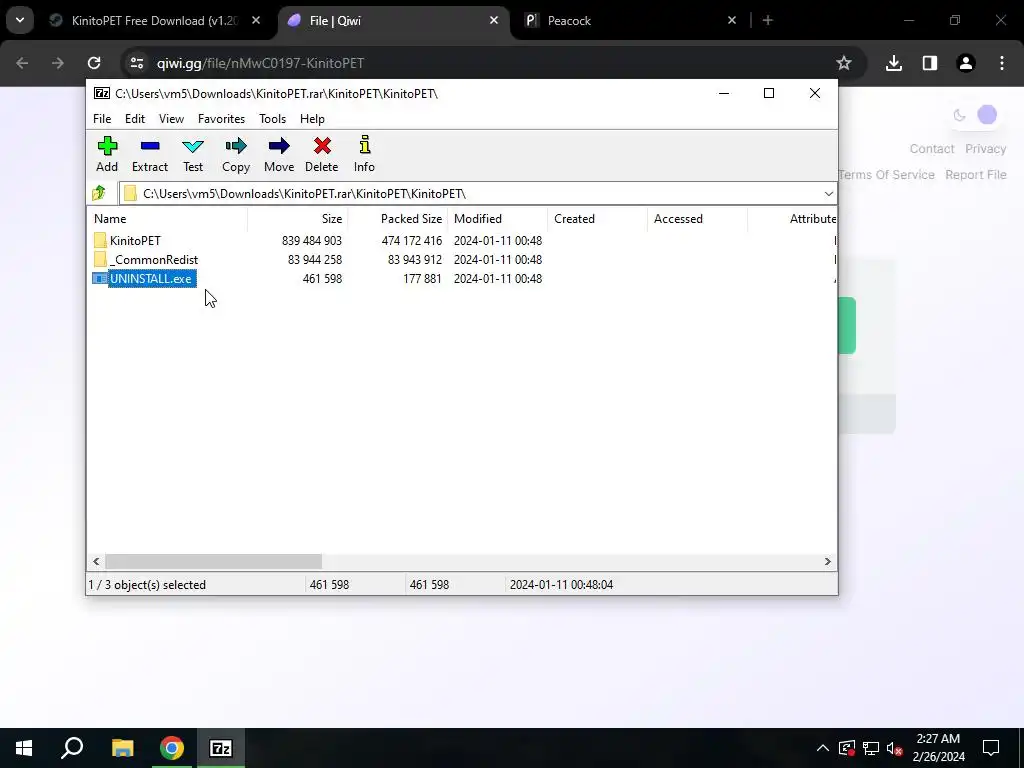Click muted volume icon in system tray
The image size is (1024, 768).
pyautogui.click(x=895, y=749)
